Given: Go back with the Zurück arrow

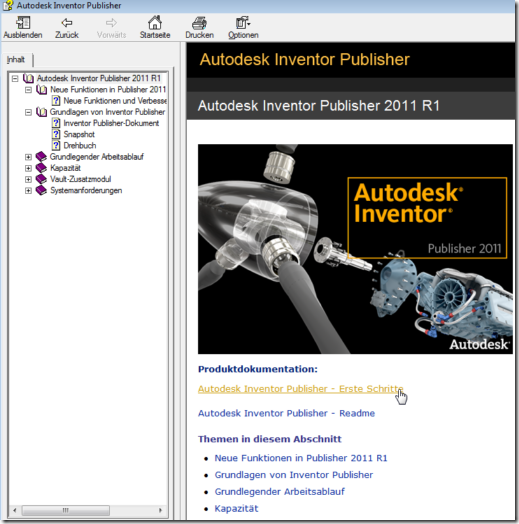Looking at the screenshot, I should click(x=67, y=28).
